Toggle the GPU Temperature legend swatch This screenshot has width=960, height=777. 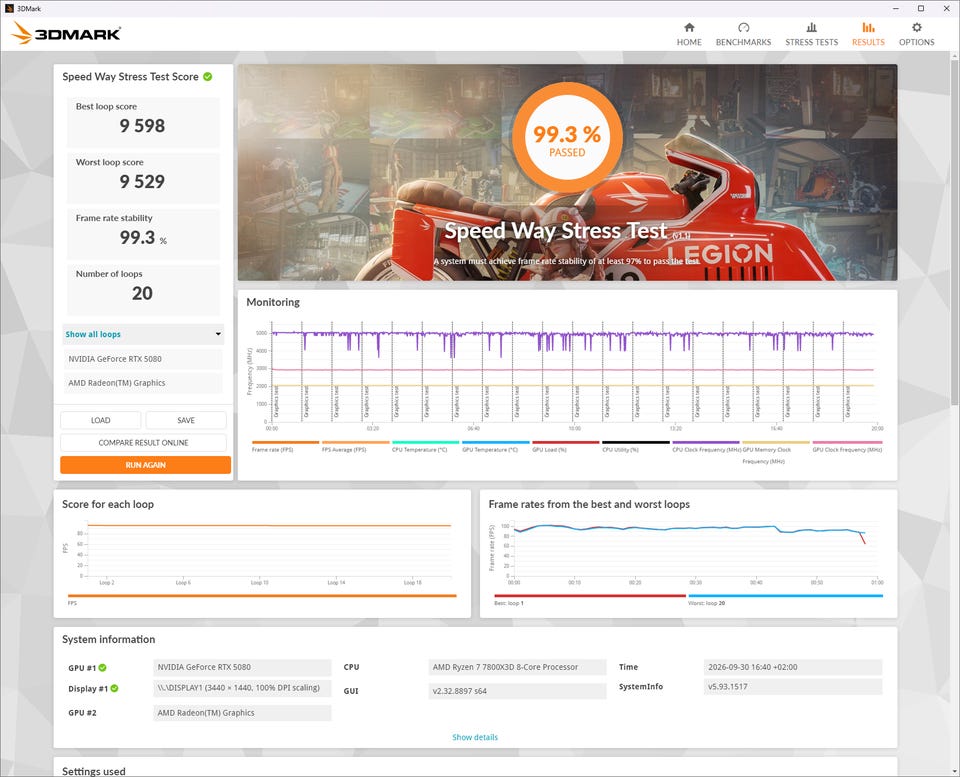[x=496, y=442]
